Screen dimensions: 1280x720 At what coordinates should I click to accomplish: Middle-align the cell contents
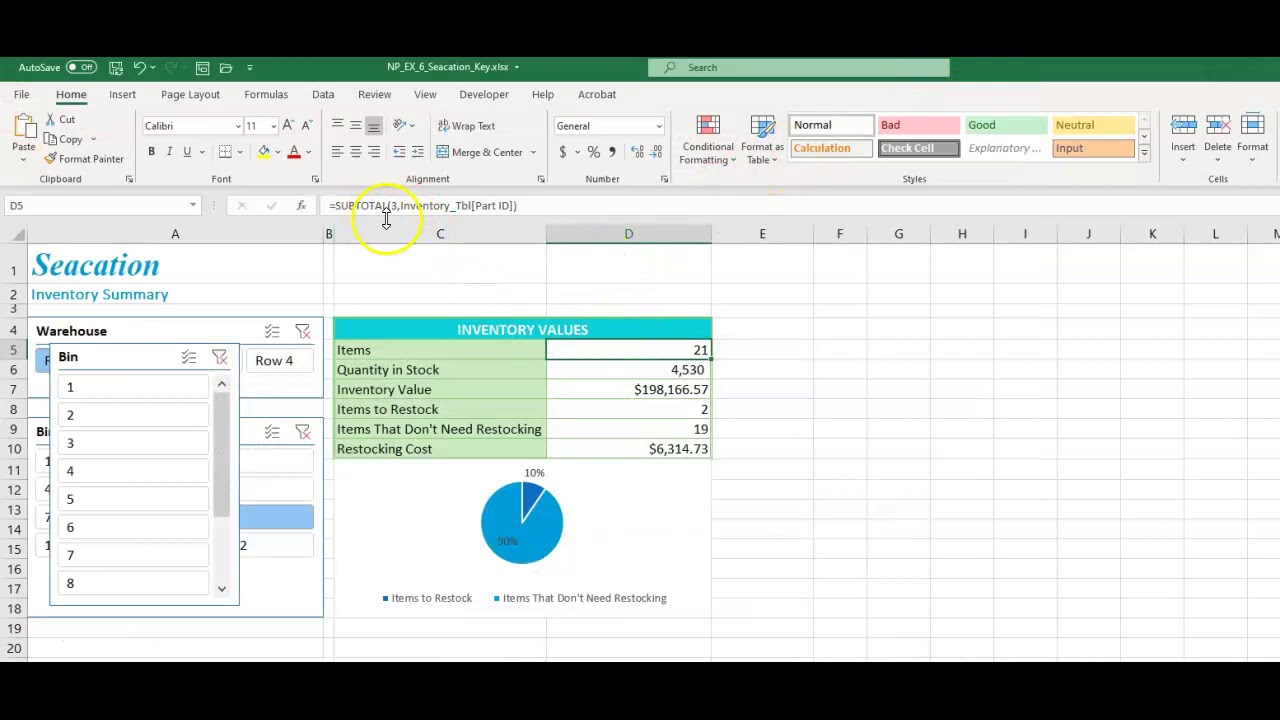point(355,125)
